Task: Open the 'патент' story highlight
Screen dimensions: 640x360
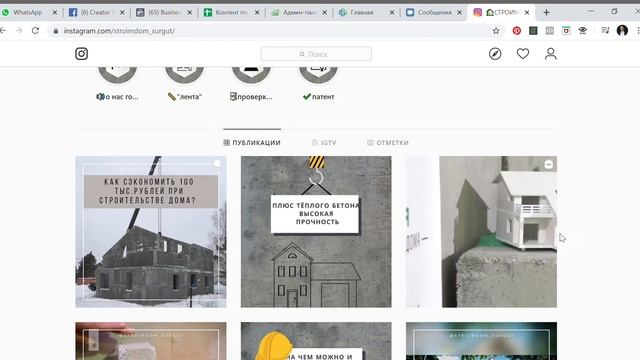Action: [318, 84]
